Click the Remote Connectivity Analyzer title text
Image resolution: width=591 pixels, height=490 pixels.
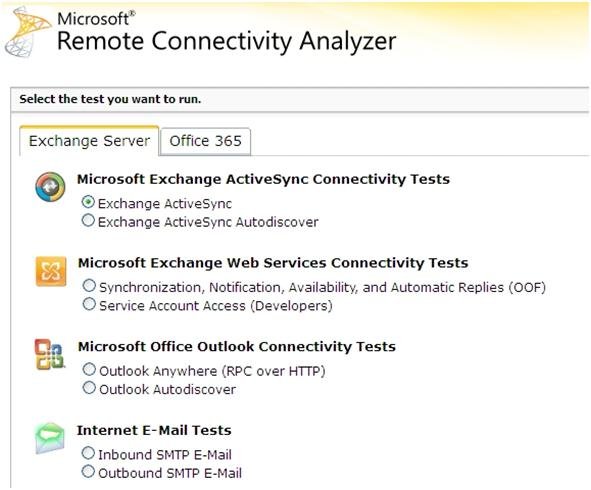(x=227, y=41)
